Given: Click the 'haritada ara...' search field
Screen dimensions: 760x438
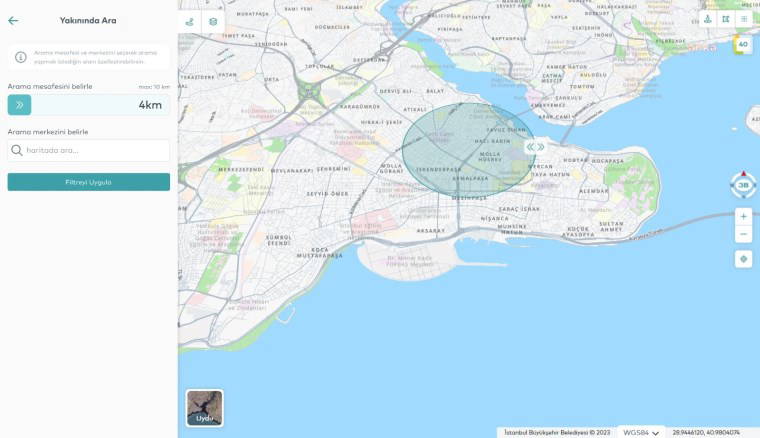Looking at the screenshot, I should point(89,151).
